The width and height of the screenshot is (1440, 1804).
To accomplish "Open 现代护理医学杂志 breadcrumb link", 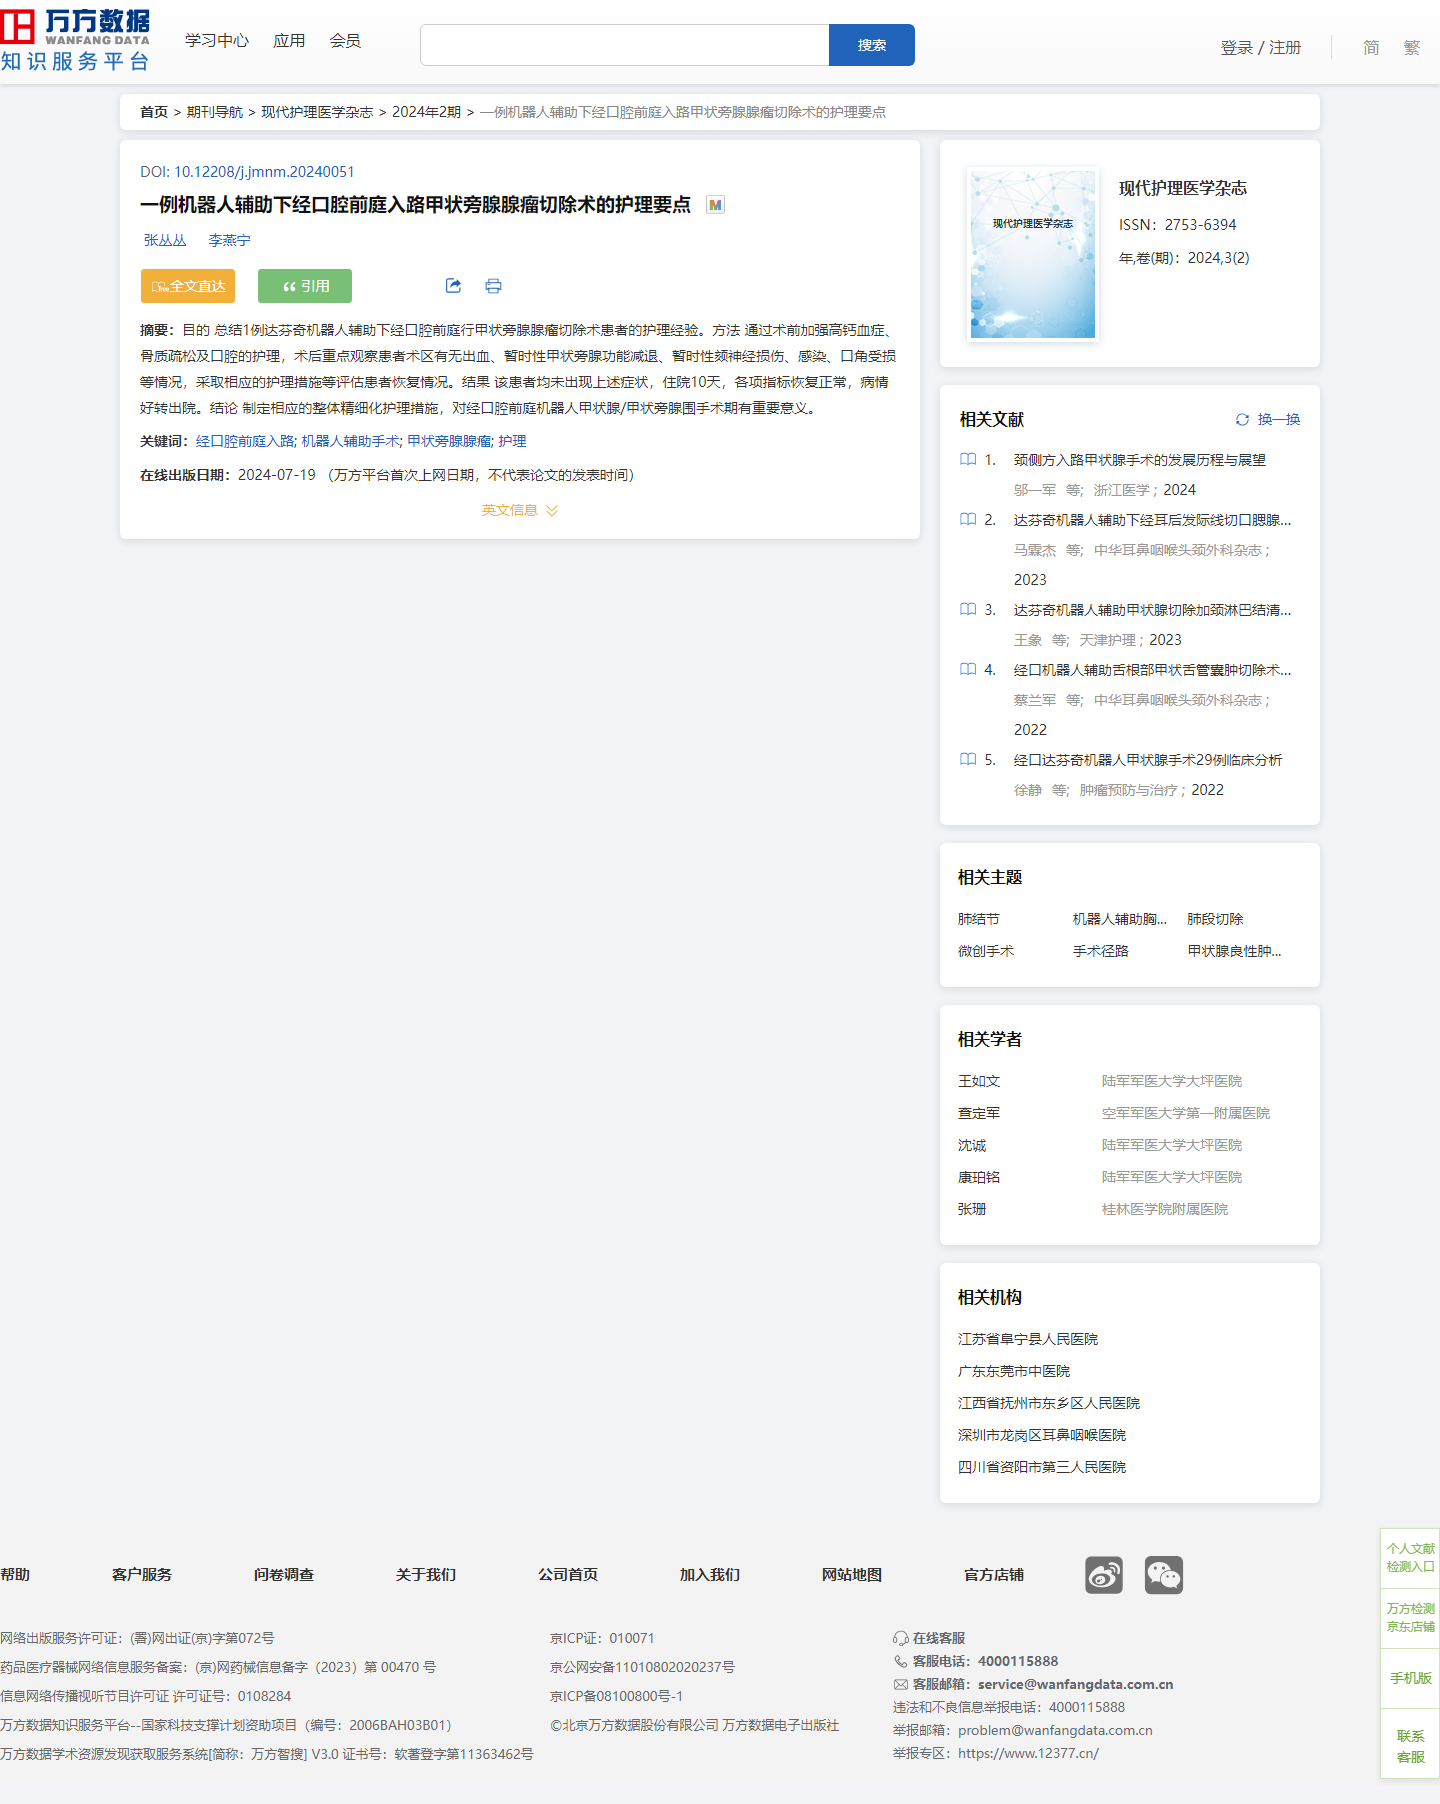I will coord(317,112).
